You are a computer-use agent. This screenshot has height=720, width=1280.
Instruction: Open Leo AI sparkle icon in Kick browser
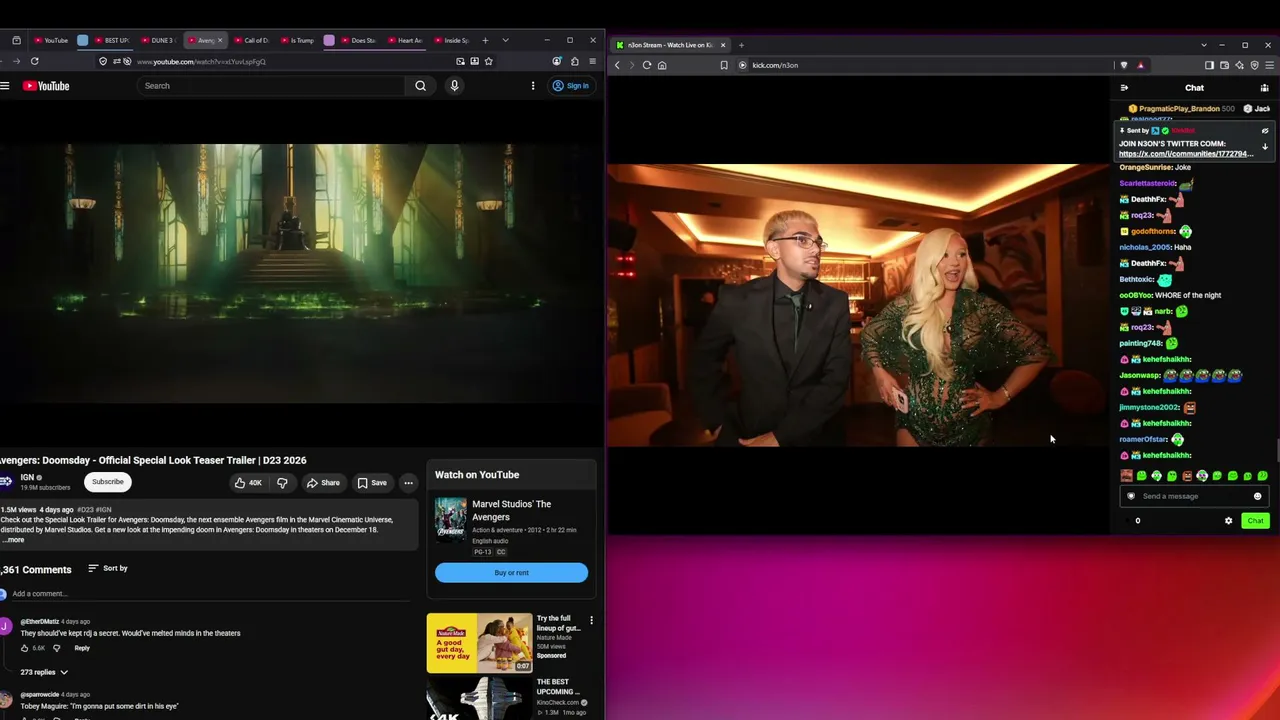pos(1239,65)
